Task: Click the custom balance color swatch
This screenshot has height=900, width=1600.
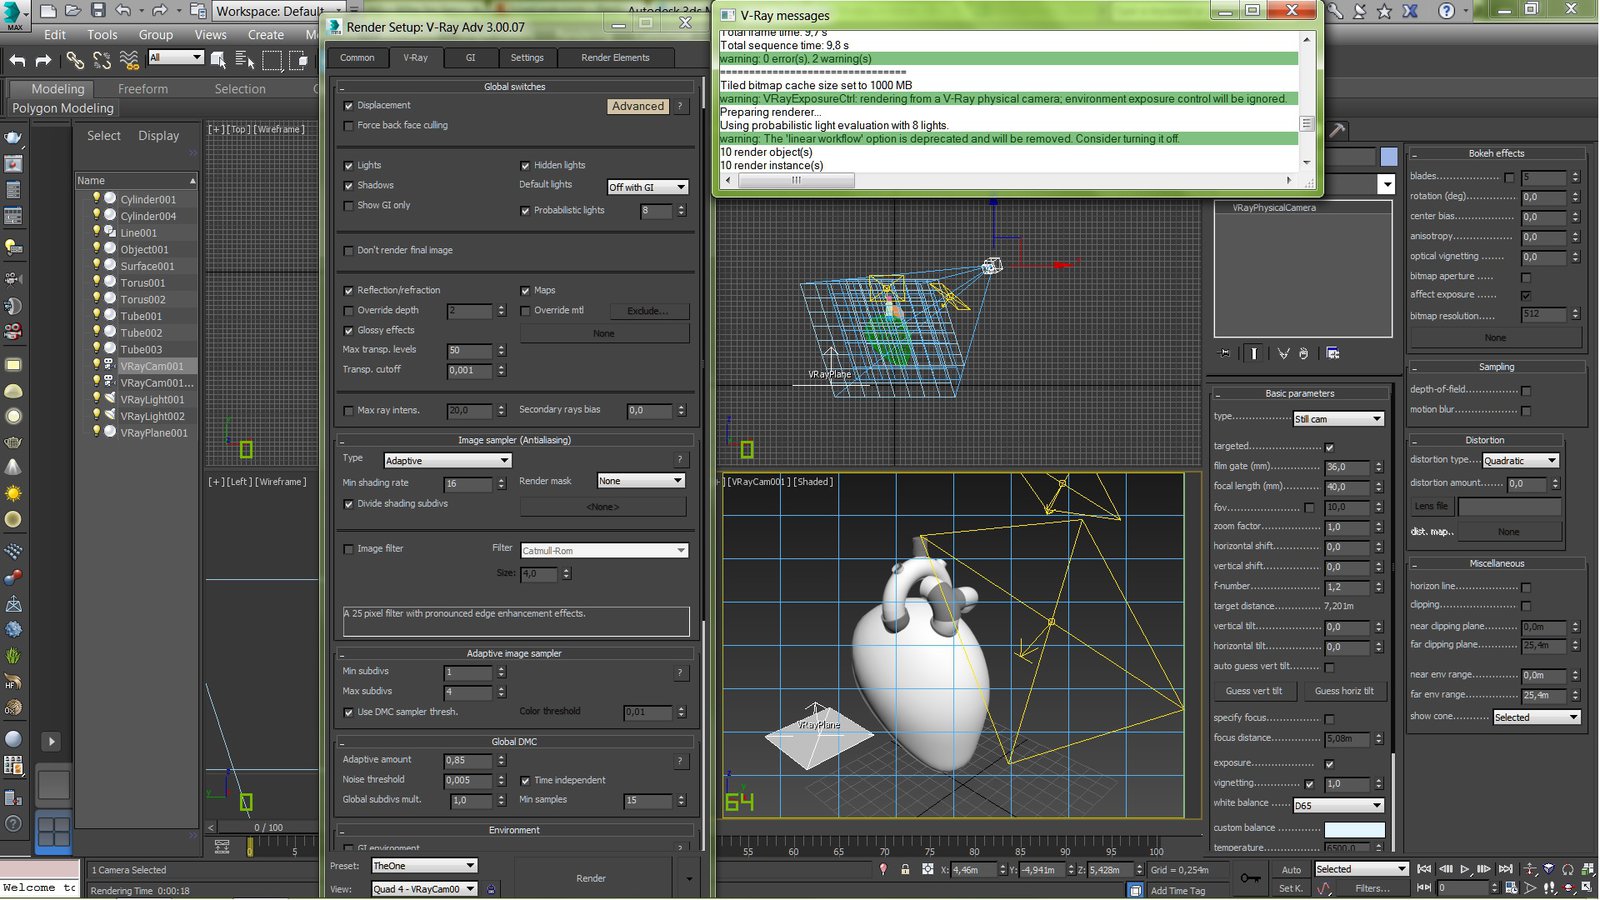Action: [1354, 829]
